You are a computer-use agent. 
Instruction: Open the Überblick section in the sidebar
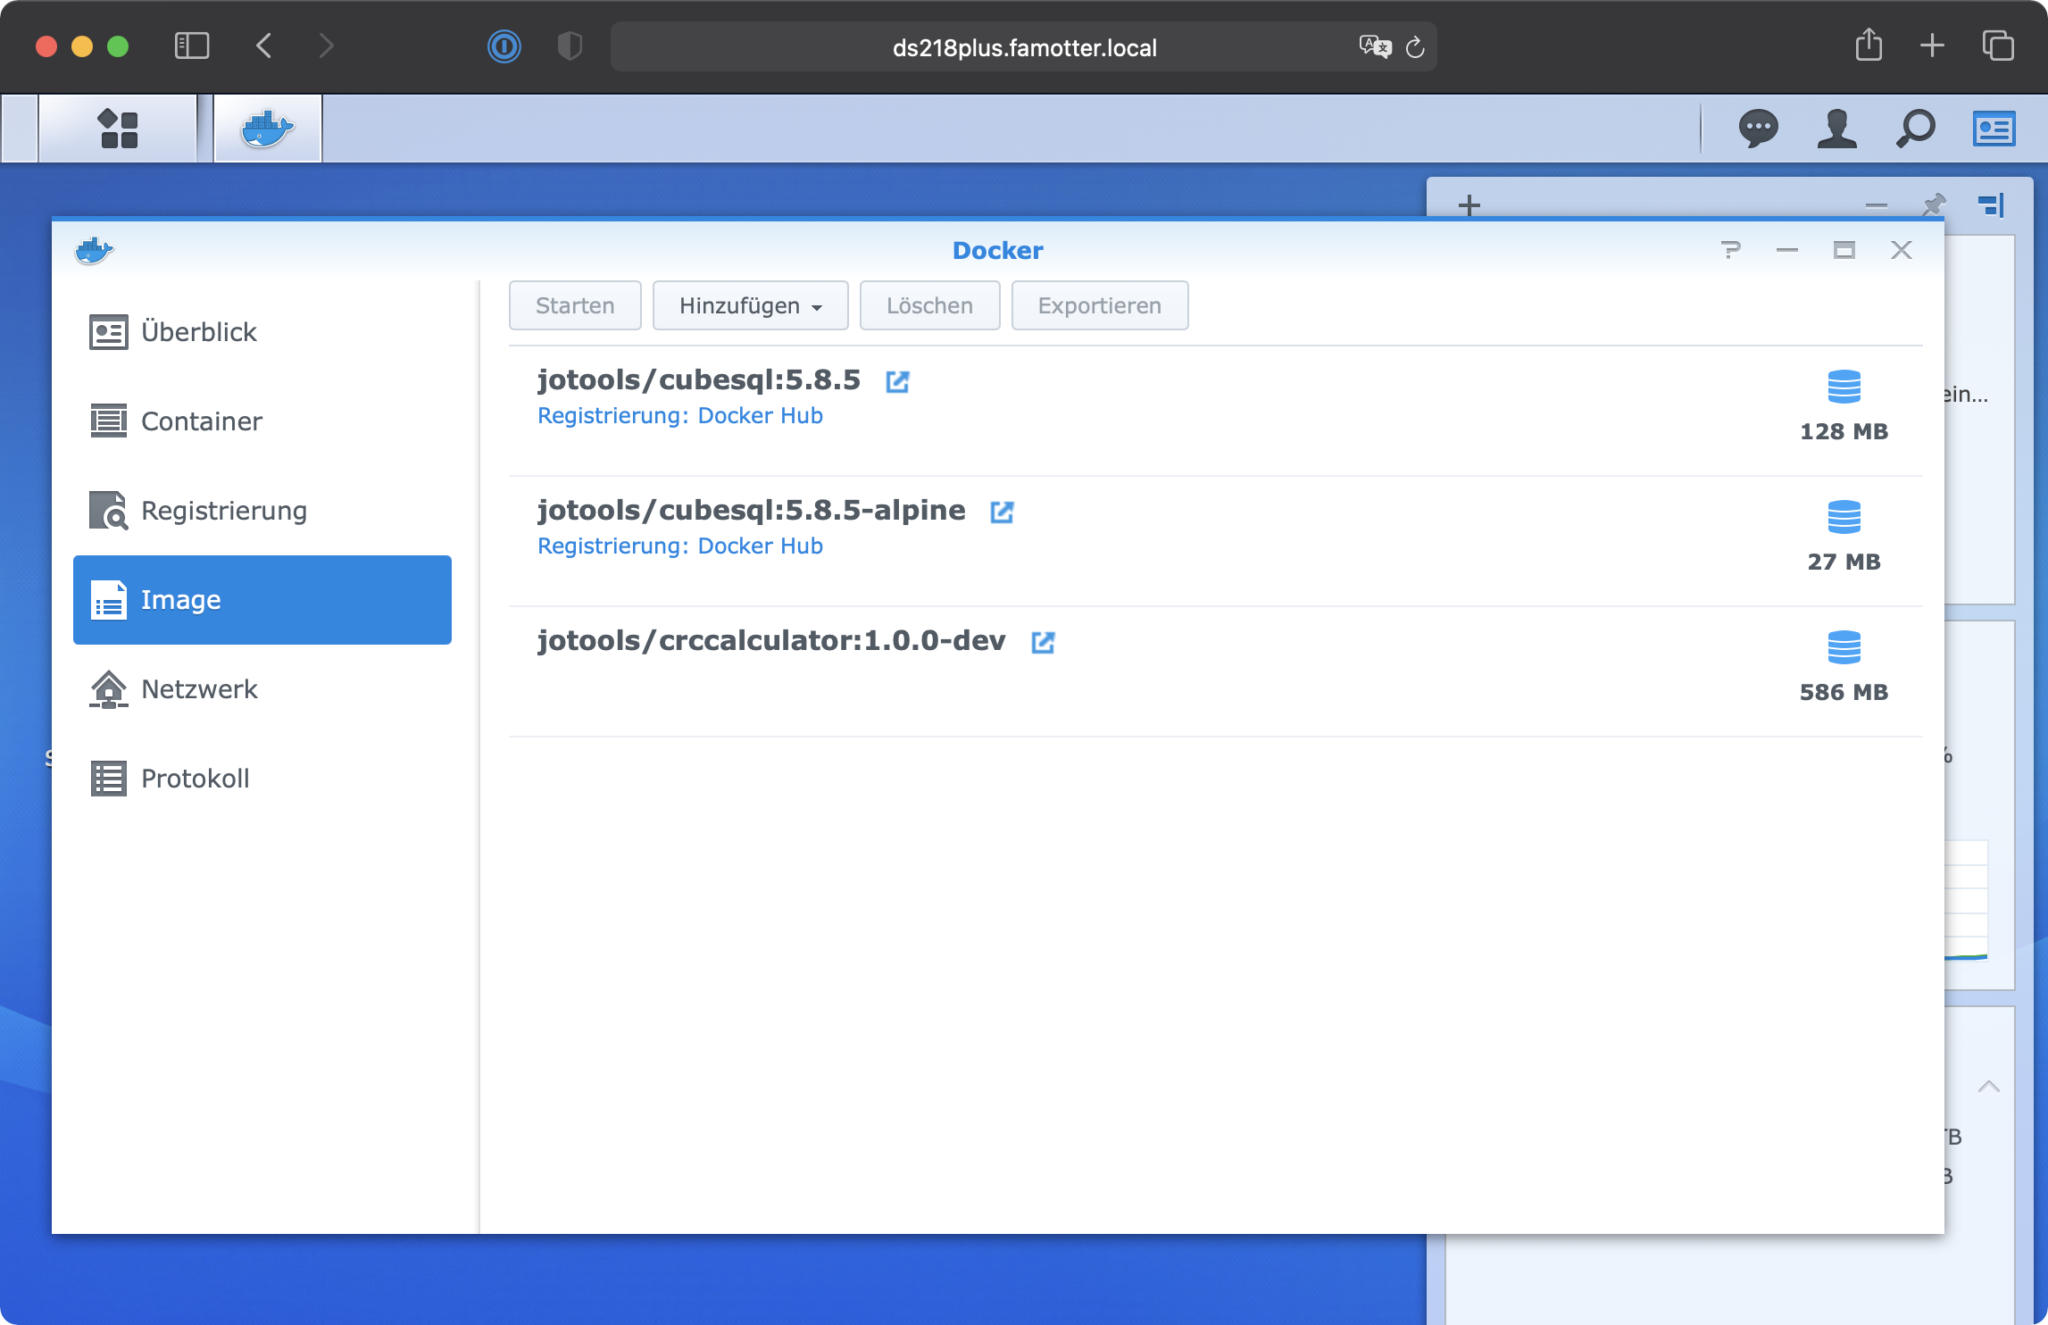(x=199, y=331)
